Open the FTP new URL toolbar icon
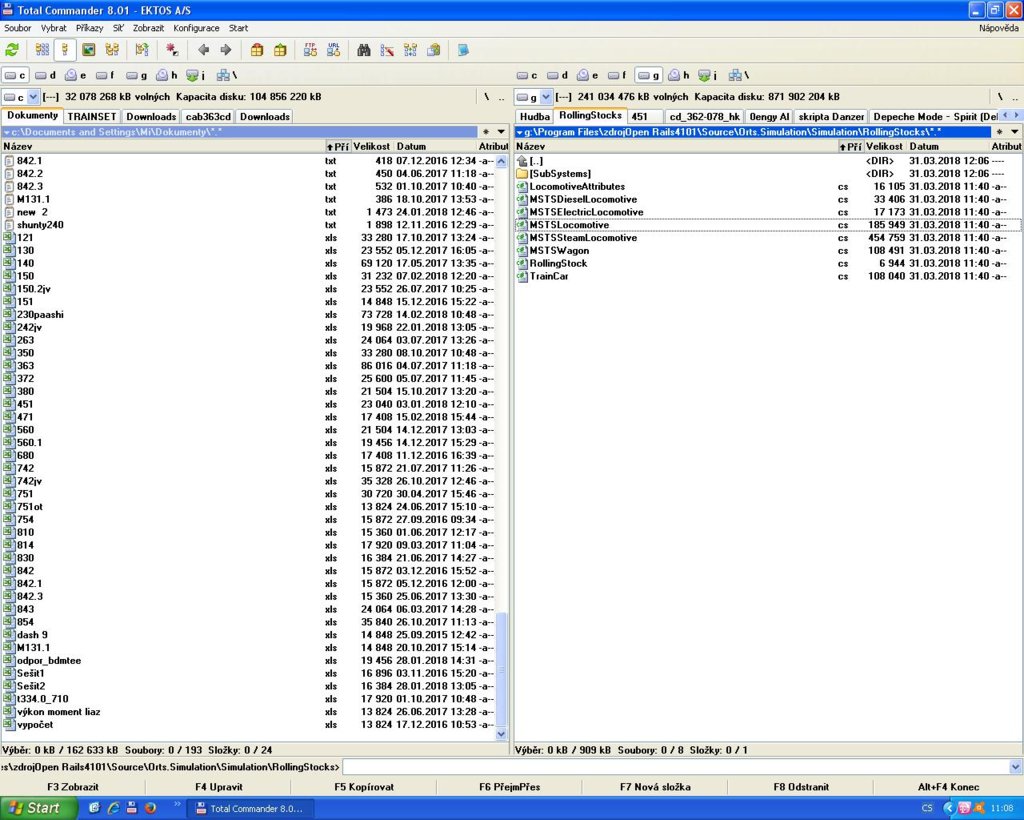1024x820 pixels. [333, 50]
